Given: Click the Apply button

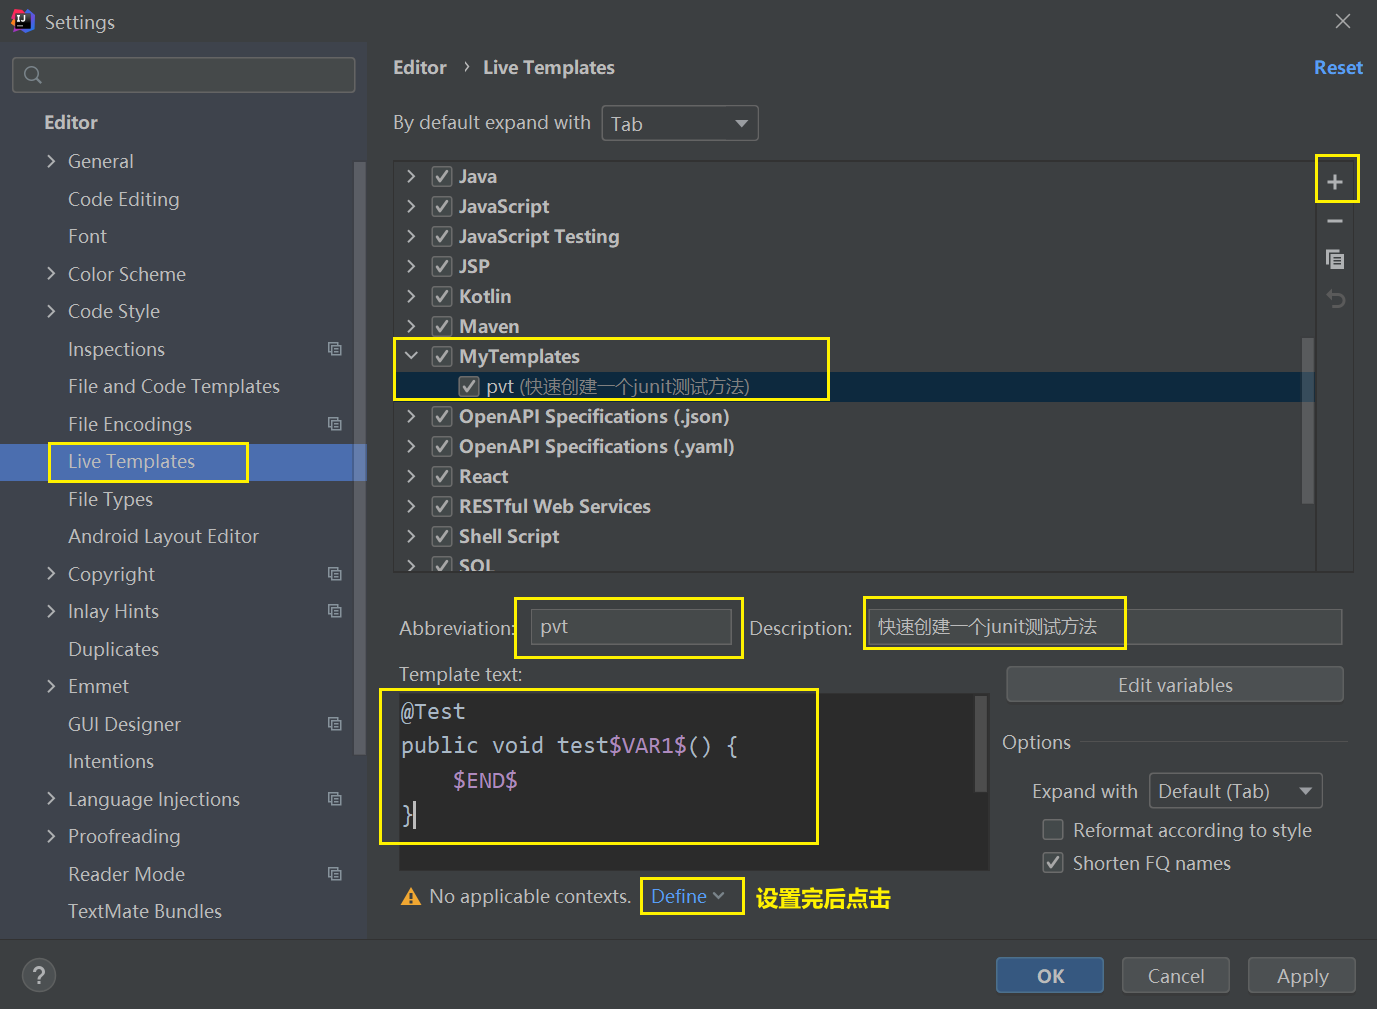Looking at the screenshot, I should click(1302, 976).
